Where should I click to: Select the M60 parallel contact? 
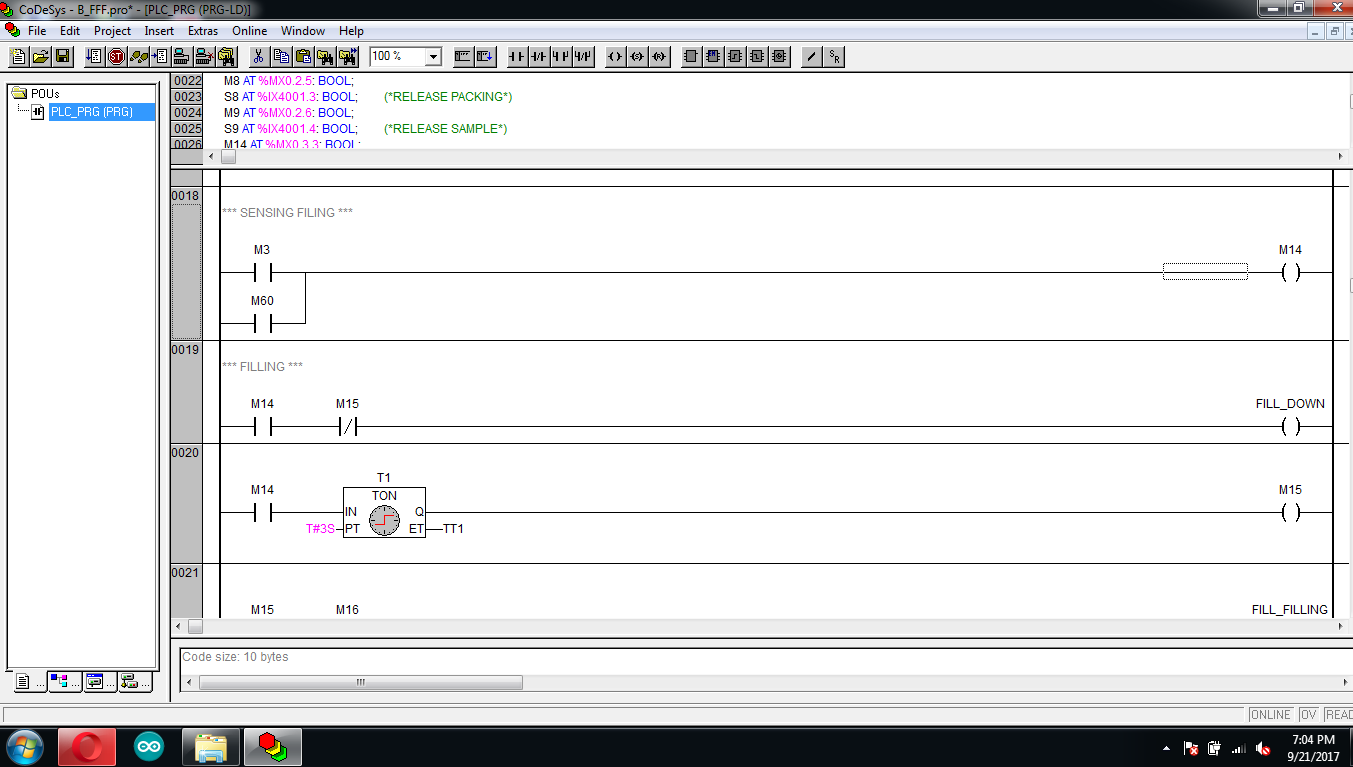[262, 323]
